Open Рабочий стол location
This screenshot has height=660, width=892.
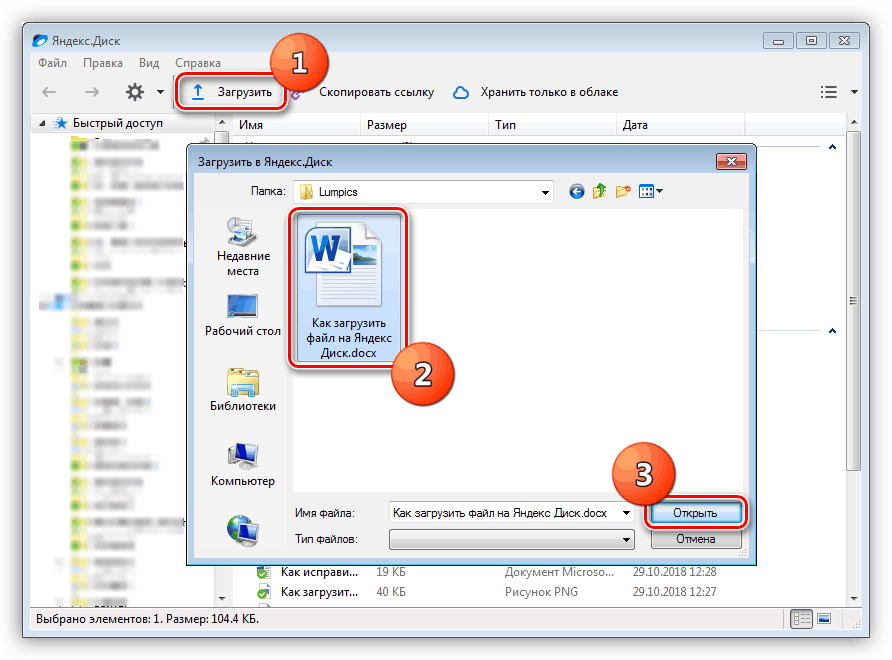[242, 316]
